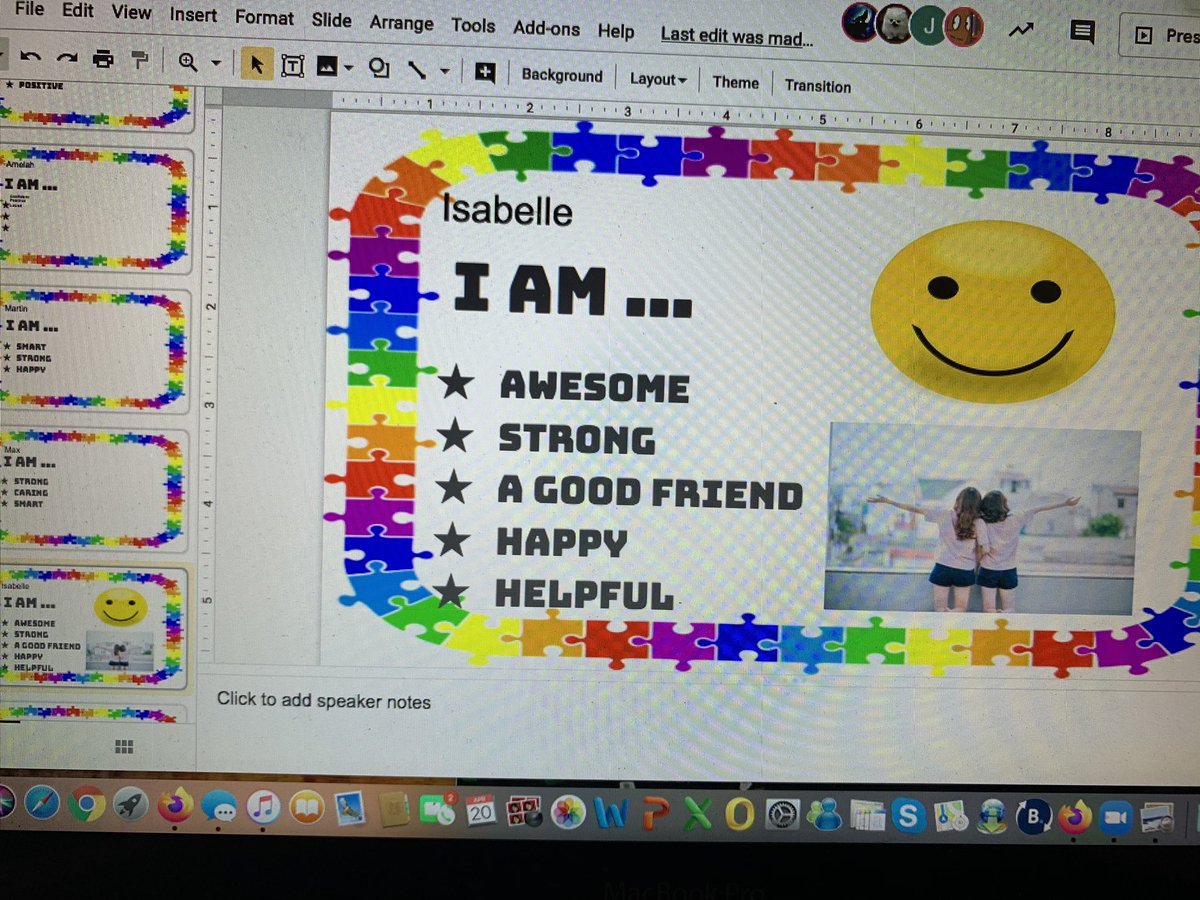Click the Redo arrow in the toolbar
1200x900 pixels.
click(65, 60)
